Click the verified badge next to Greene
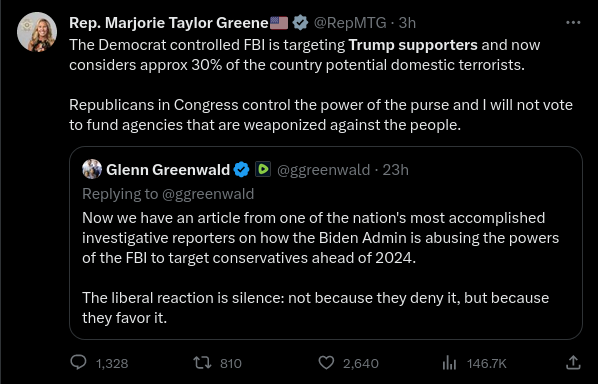598x384 pixels. coord(301,23)
